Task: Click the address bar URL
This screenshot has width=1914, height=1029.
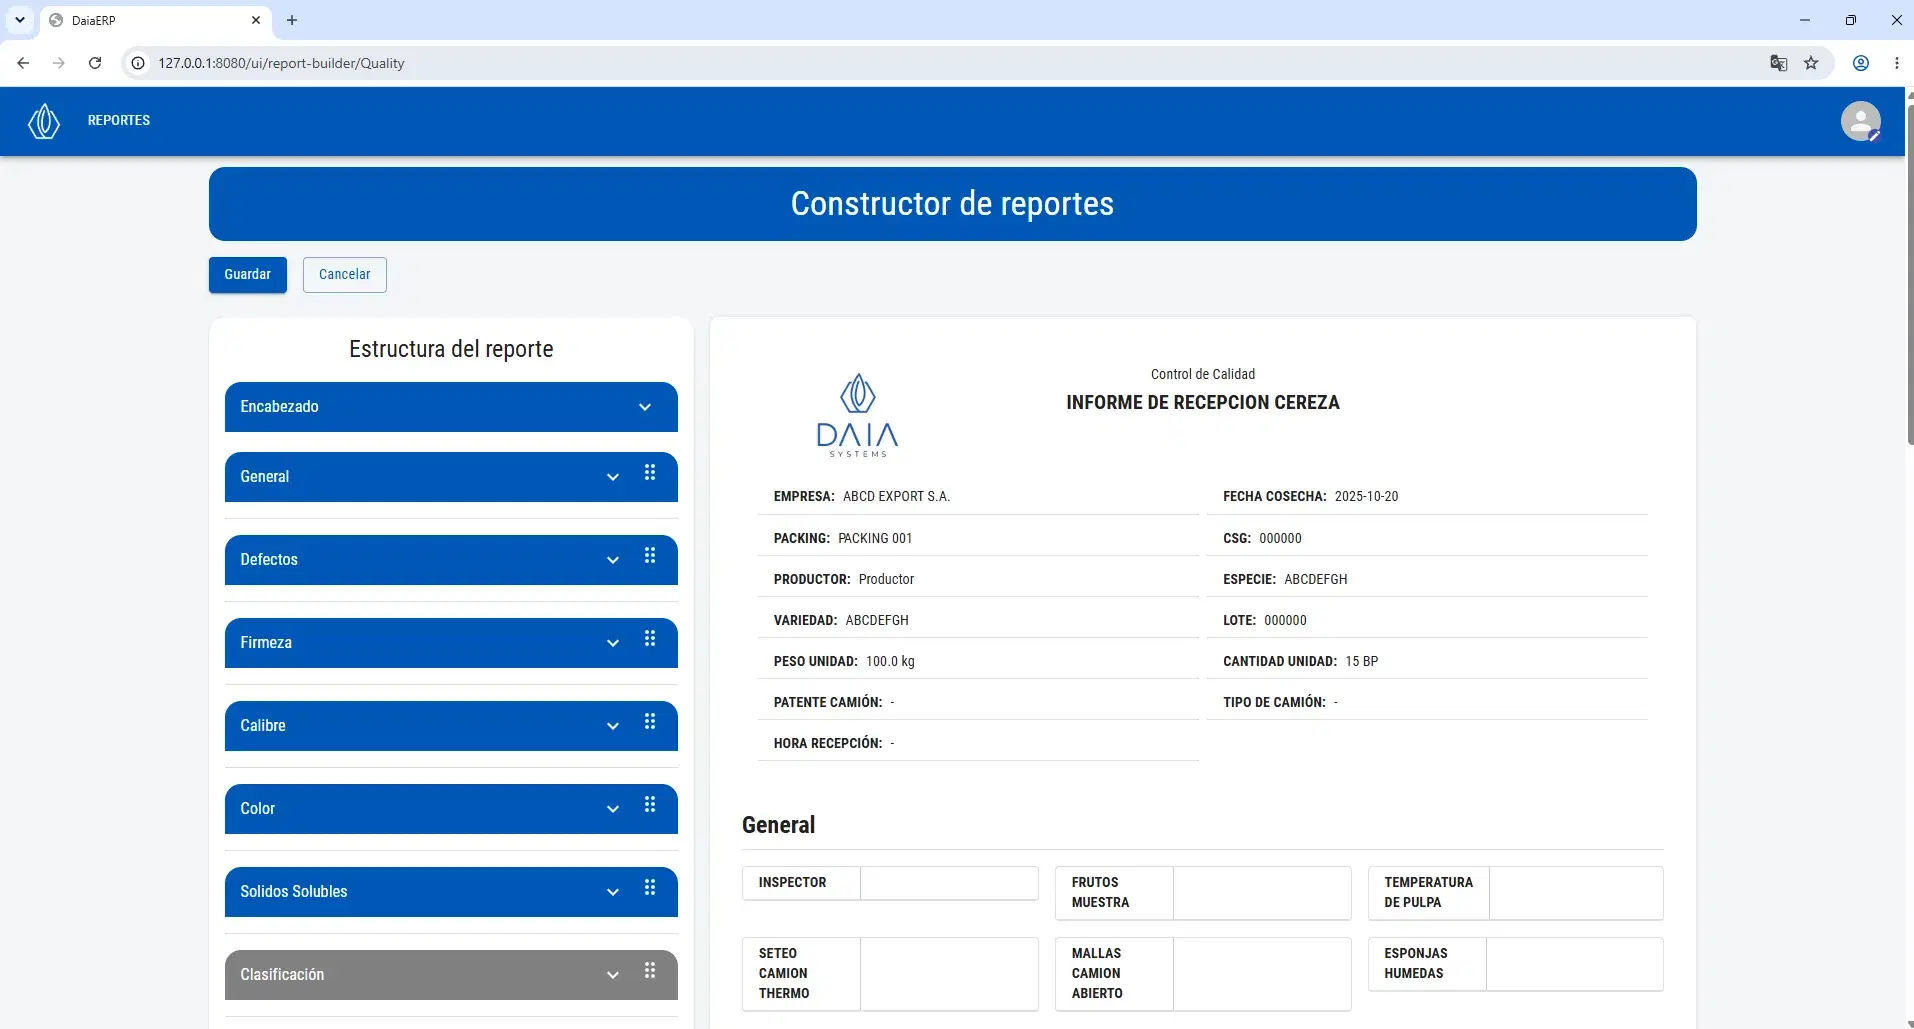Action: pyautogui.click(x=281, y=63)
